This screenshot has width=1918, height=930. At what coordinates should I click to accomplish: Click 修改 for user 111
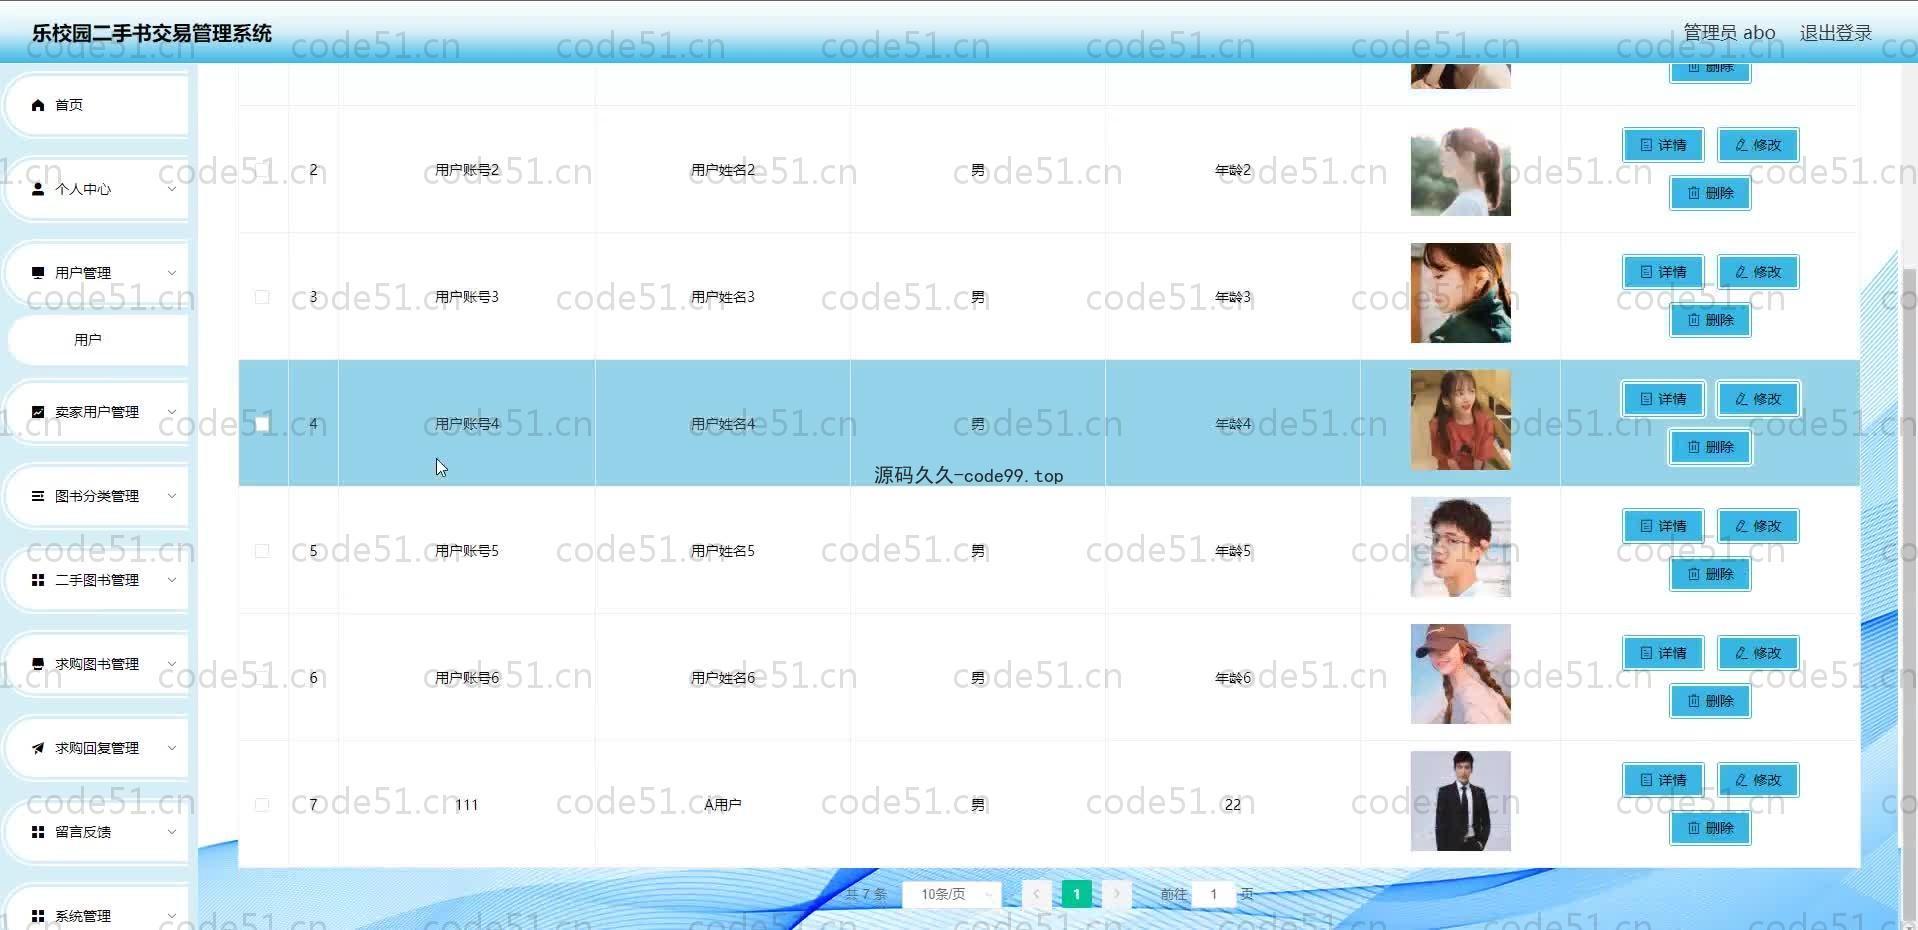coord(1758,780)
